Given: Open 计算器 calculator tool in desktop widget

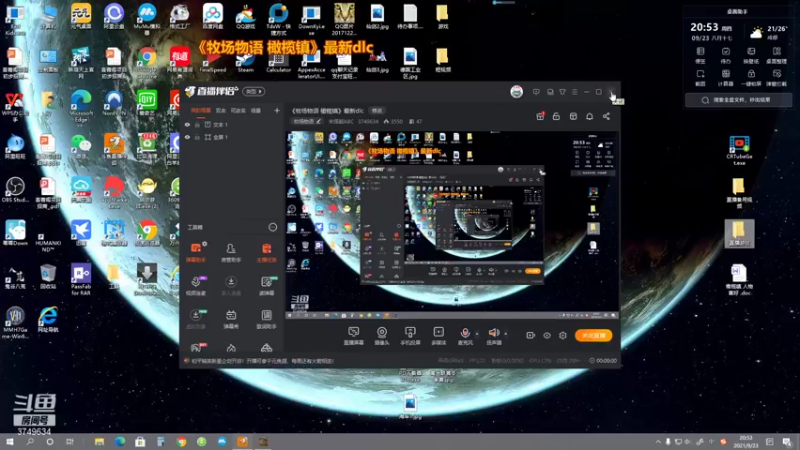Looking at the screenshot, I should 726,77.
